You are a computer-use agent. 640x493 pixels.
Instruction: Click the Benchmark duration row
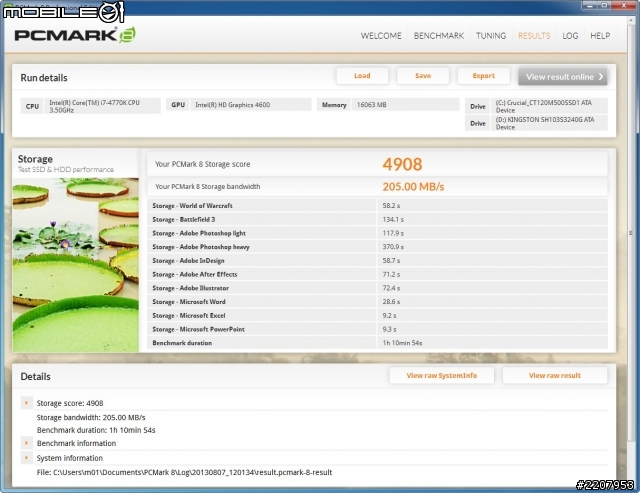[x=377, y=343]
